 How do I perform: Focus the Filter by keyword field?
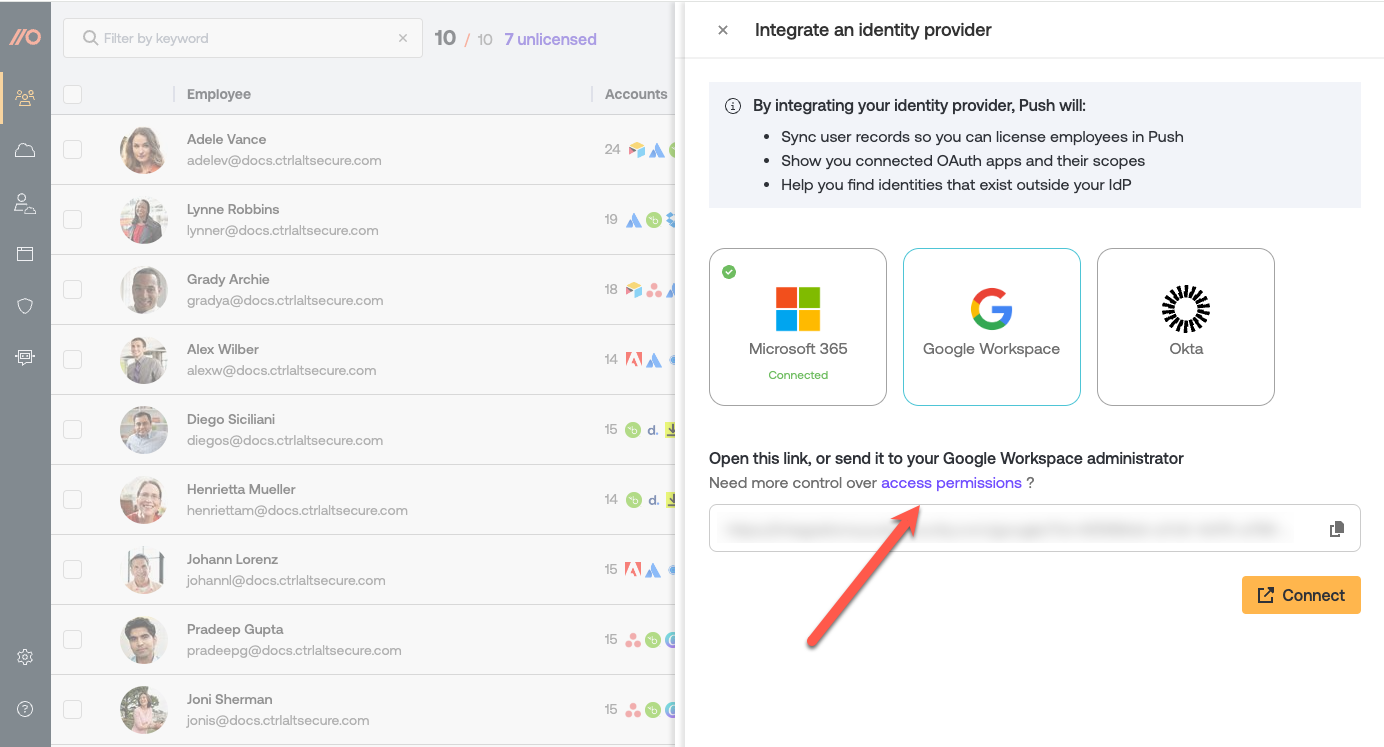click(x=243, y=38)
